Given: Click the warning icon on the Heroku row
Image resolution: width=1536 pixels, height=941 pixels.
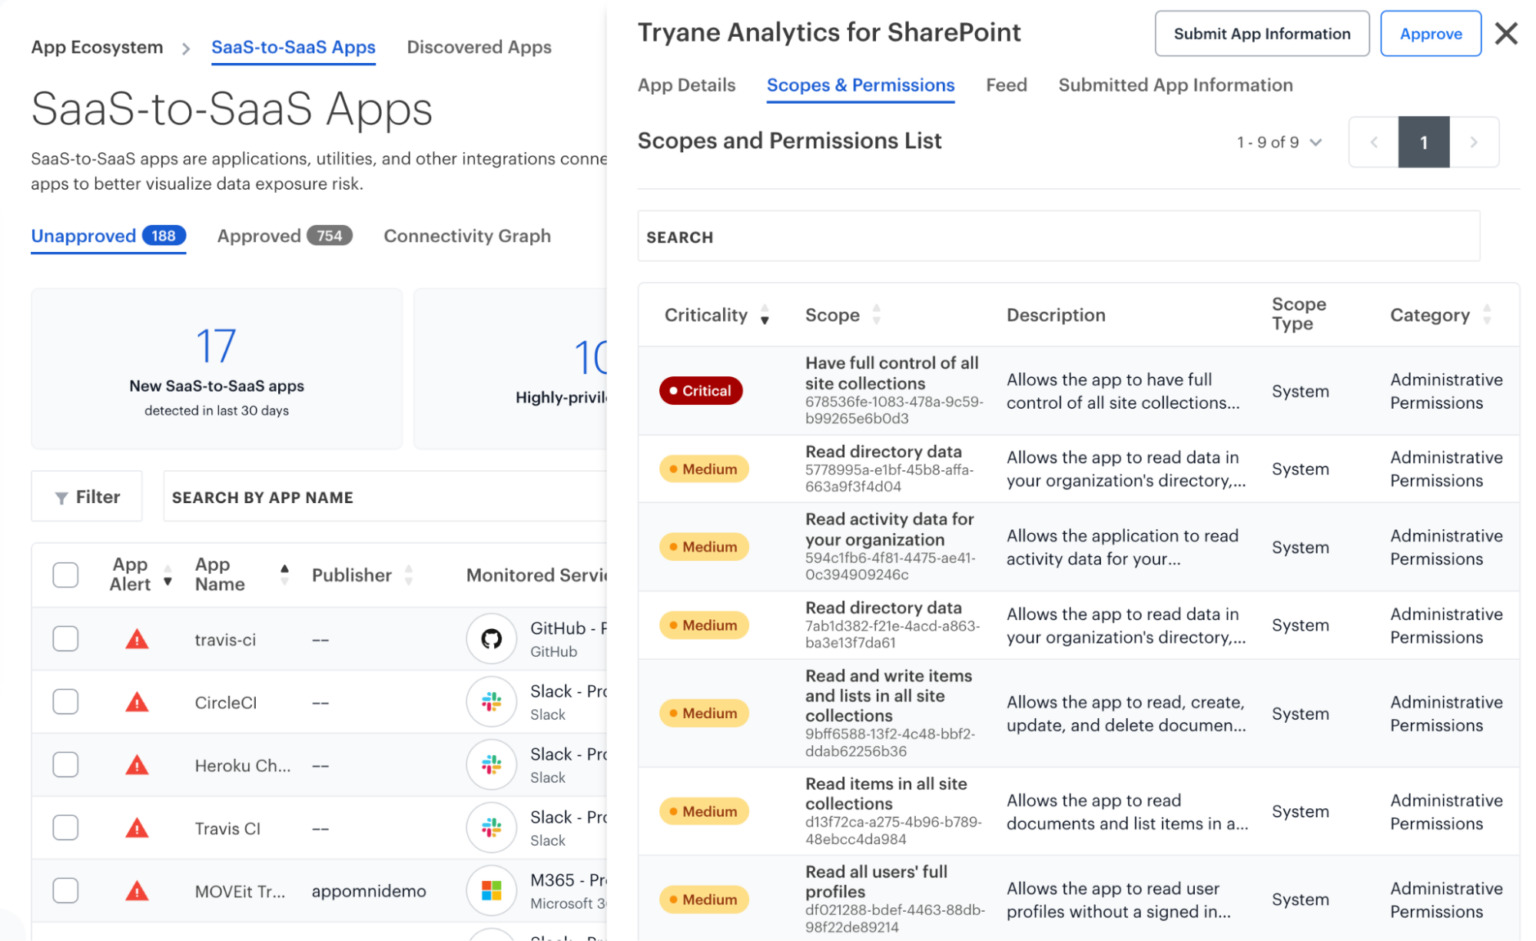Looking at the screenshot, I should pyautogui.click(x=137, y=764).
